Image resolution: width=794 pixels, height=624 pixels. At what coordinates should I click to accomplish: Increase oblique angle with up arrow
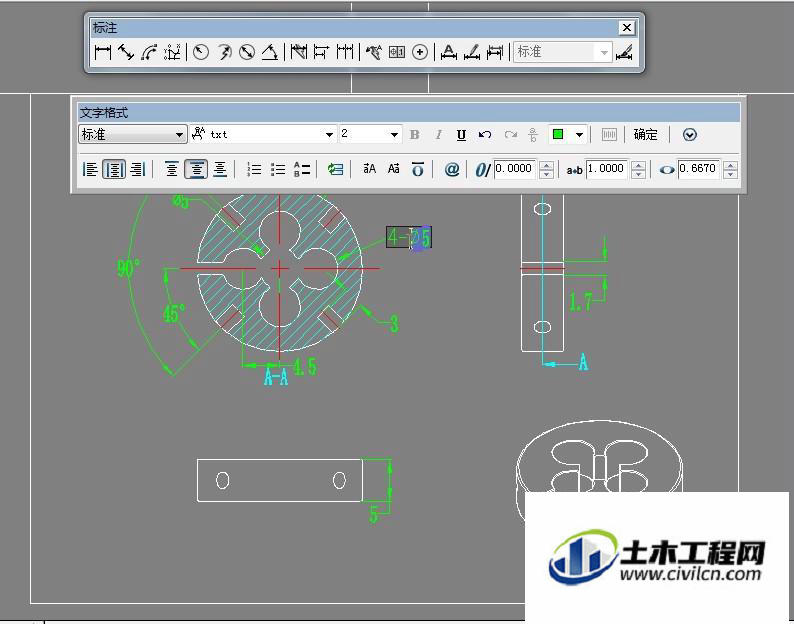(x=546, y=165)
